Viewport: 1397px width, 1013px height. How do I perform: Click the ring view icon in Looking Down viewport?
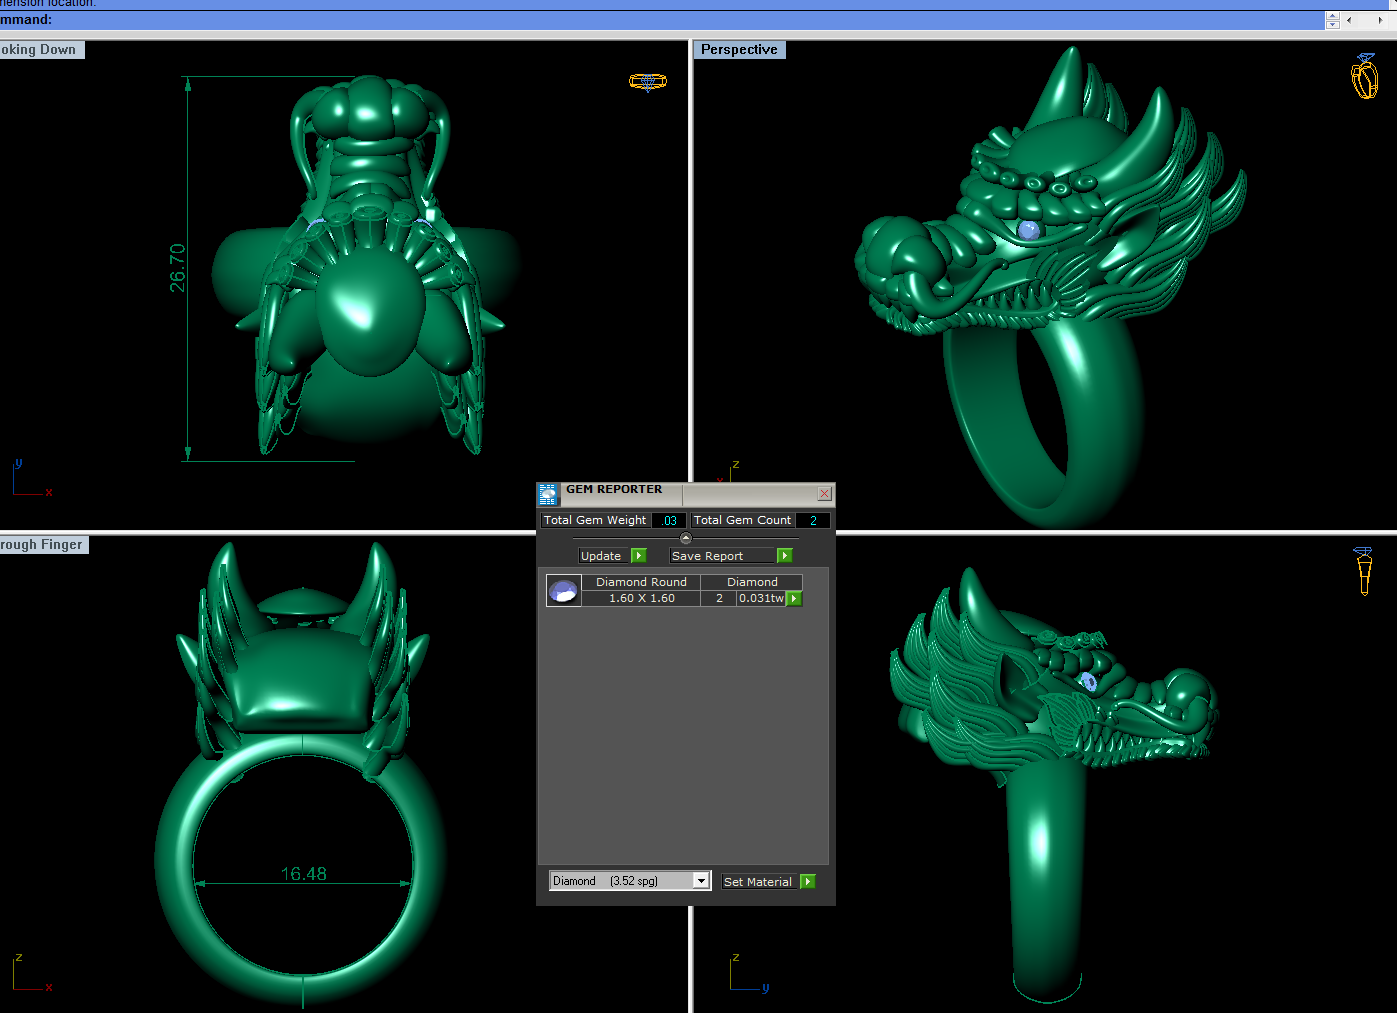point(648,81)
